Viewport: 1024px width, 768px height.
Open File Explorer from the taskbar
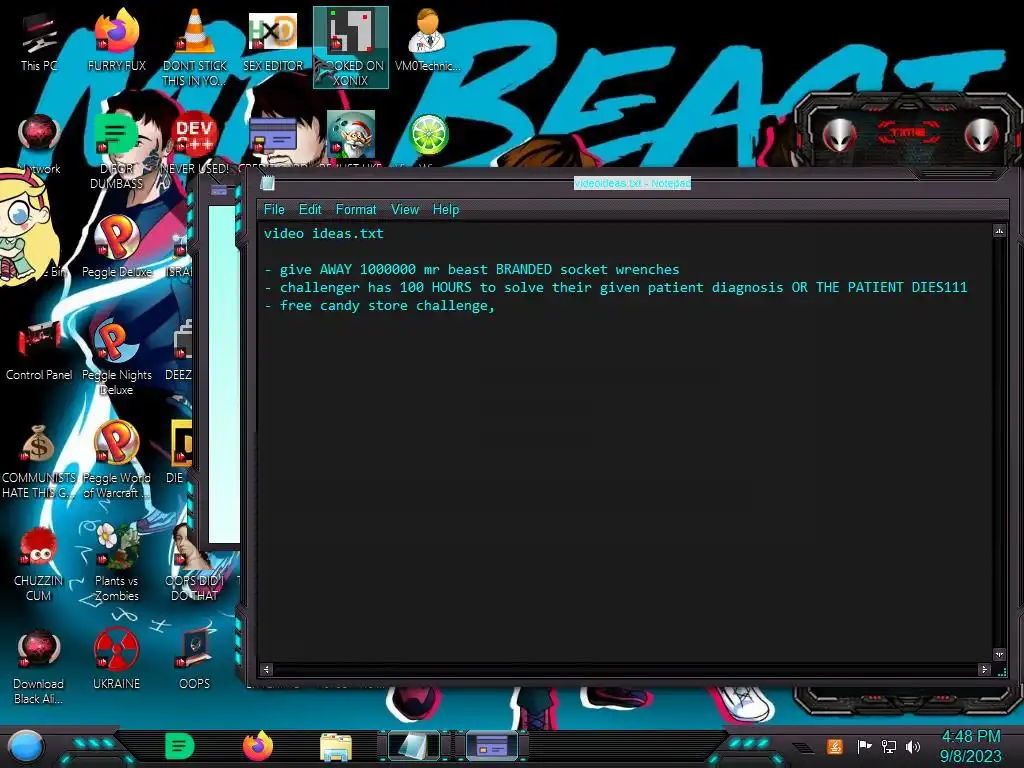(x=336, y=747)
